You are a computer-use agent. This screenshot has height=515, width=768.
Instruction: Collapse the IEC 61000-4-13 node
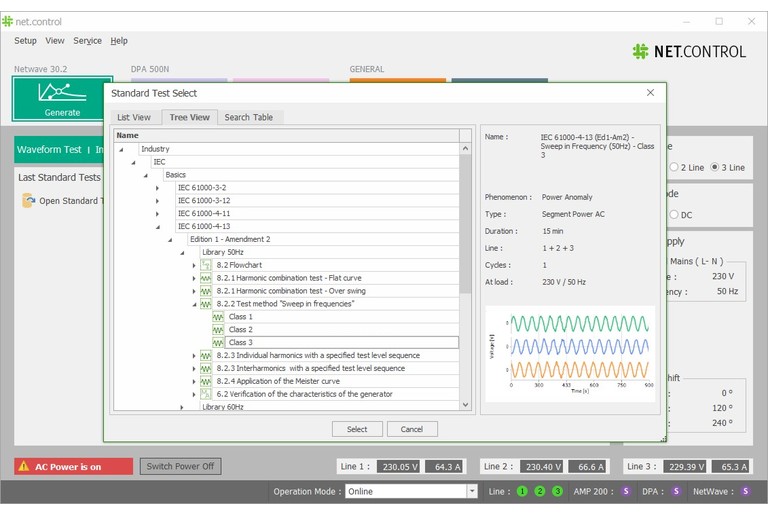coord(158,227)
